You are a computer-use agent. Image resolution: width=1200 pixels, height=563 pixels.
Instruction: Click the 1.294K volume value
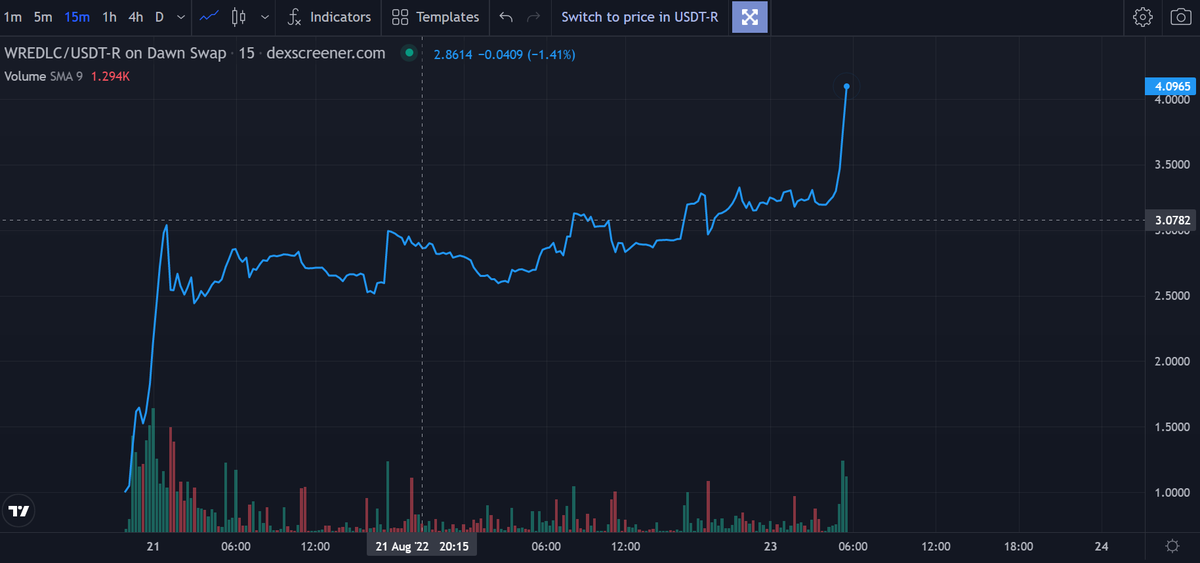coord(111,76)
